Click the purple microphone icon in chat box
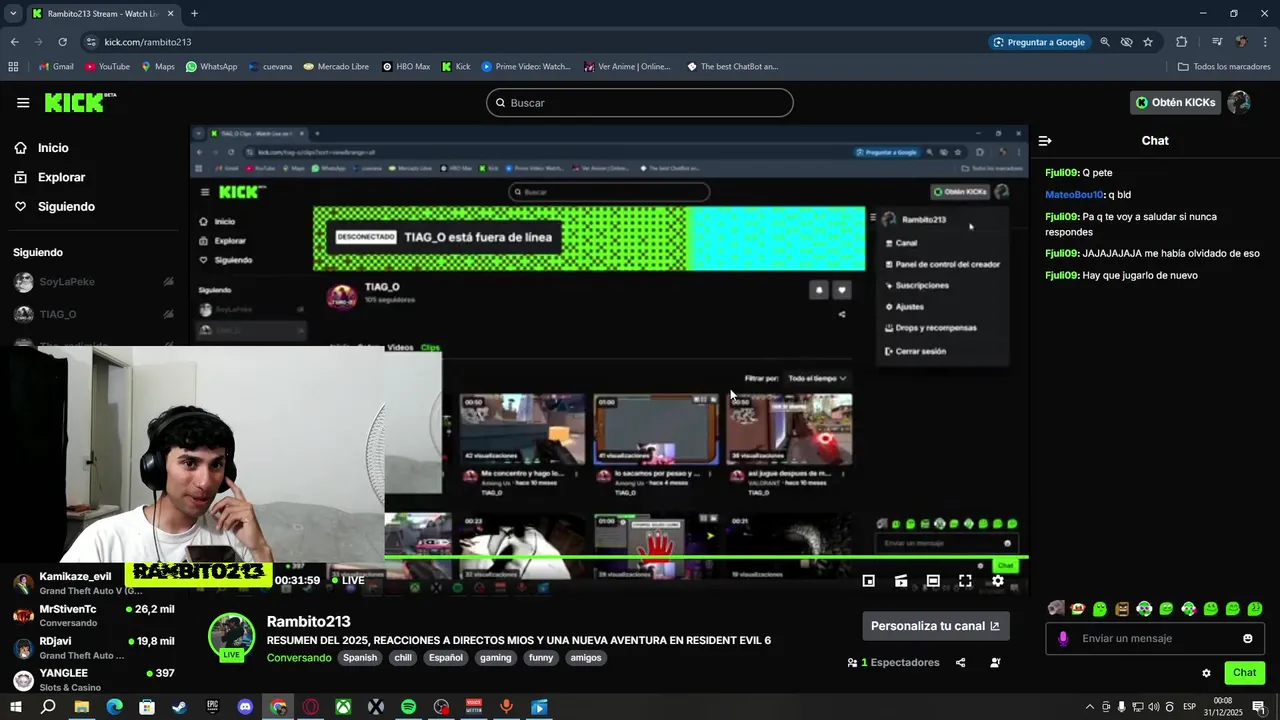Screen dimensions: 1280x720 click(1063, 638)
